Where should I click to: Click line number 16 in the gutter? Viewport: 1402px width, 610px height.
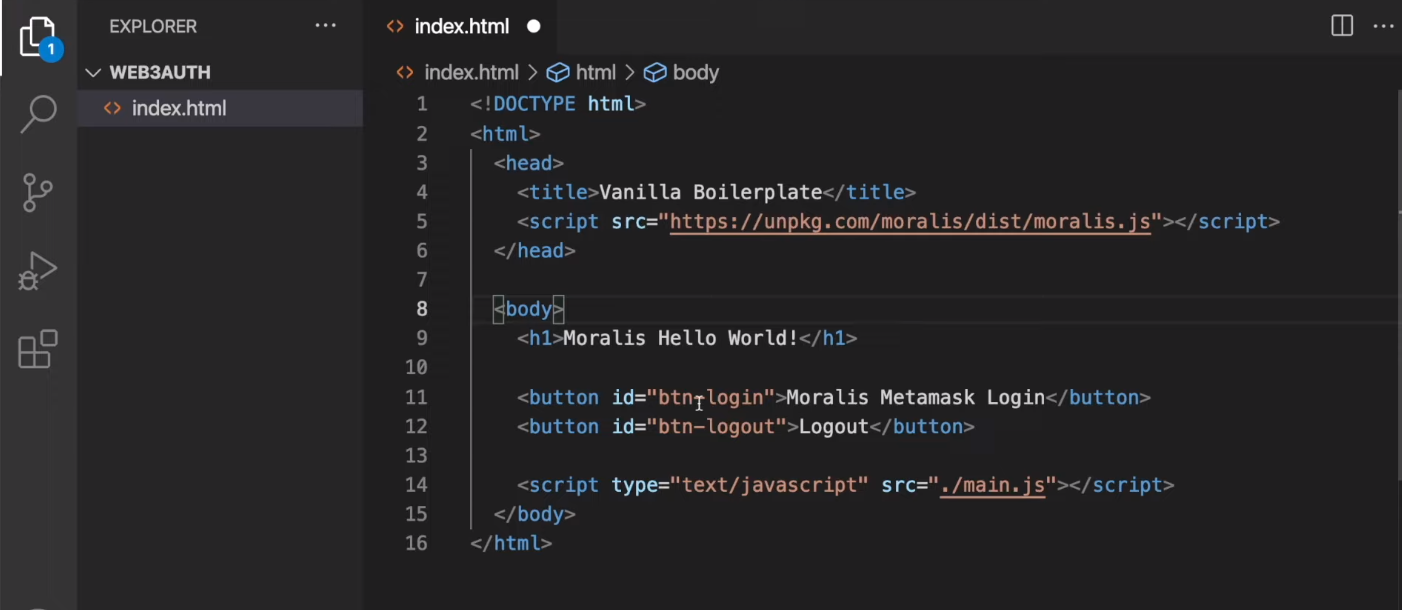click(x=416, y=543)
